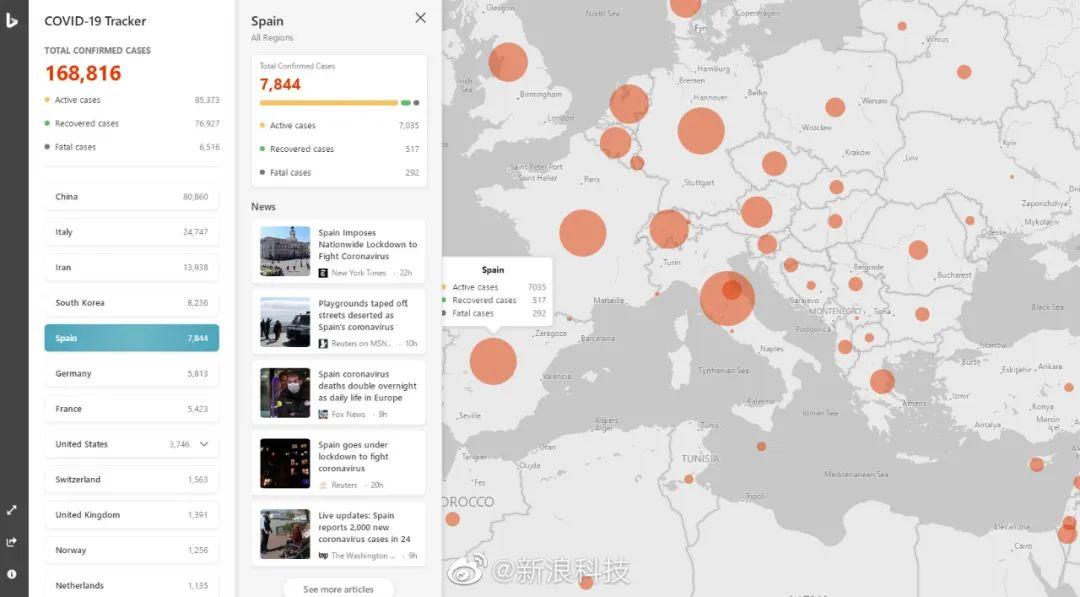
Task: Select Iran in the country list
Action: click(x=132, y=267)
